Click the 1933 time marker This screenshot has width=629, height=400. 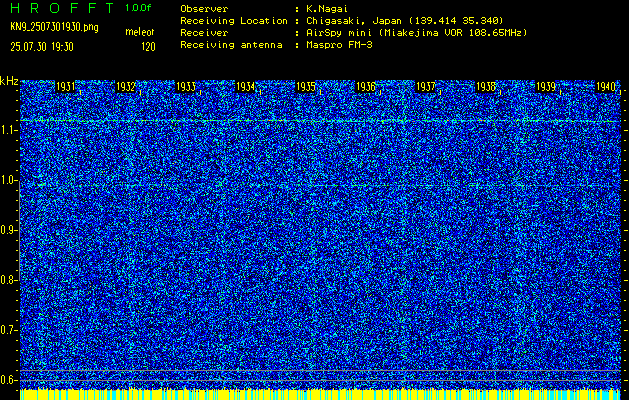pyautogui.click(x=186, y=87)
